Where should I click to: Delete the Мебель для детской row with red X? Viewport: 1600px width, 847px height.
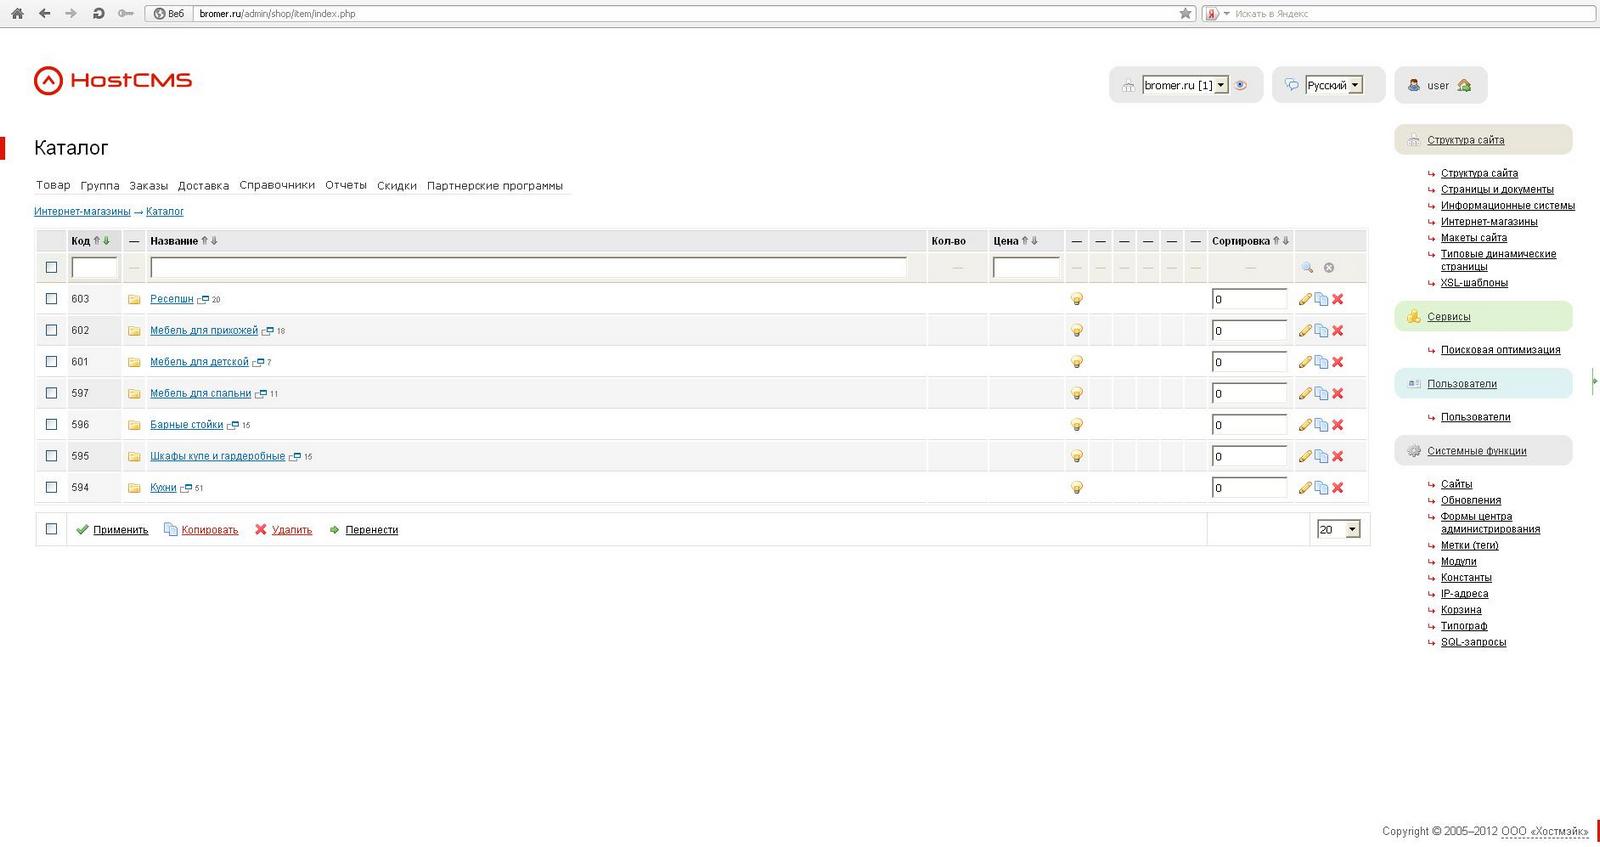click(x=1338, y=362)
